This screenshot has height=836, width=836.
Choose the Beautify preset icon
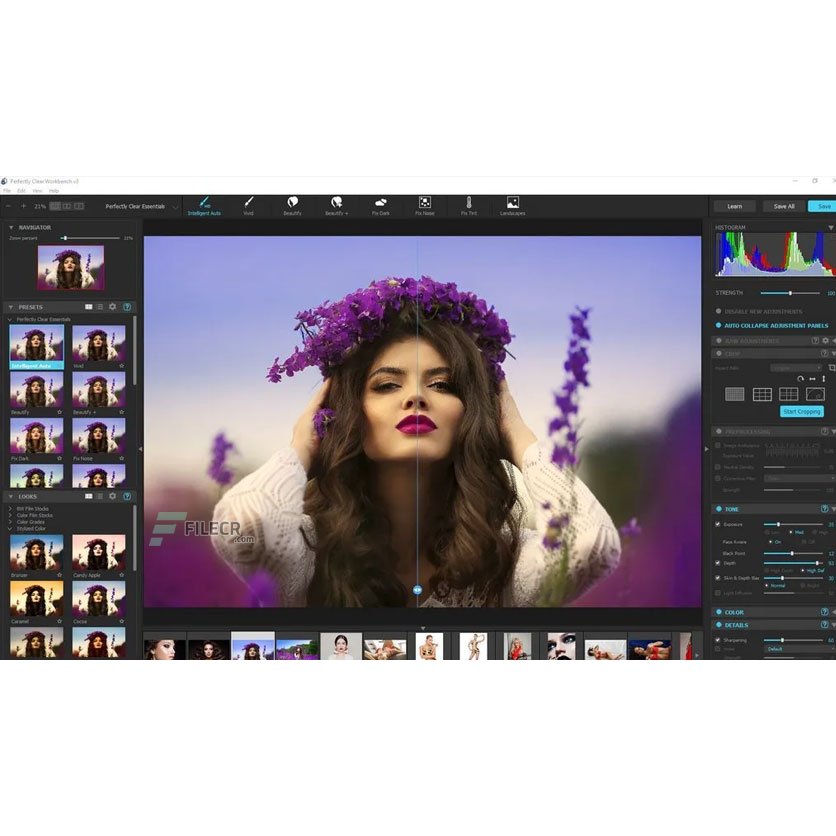(292, 205)
